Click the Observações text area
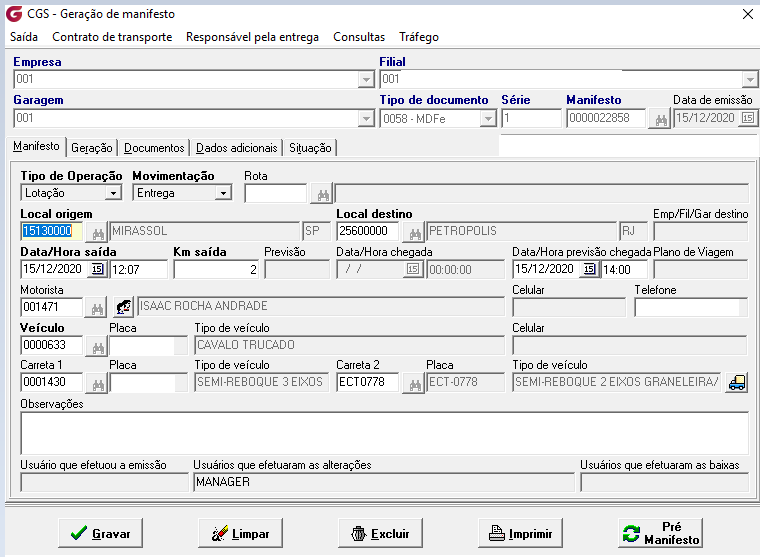This screenshot has width=760, height=557. click(385, 433)
